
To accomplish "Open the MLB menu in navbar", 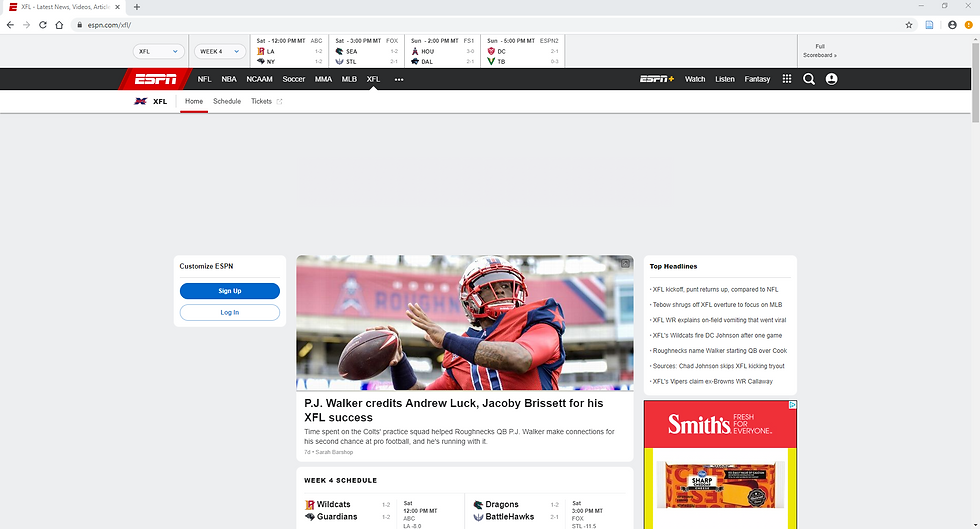I will point(349,79).
